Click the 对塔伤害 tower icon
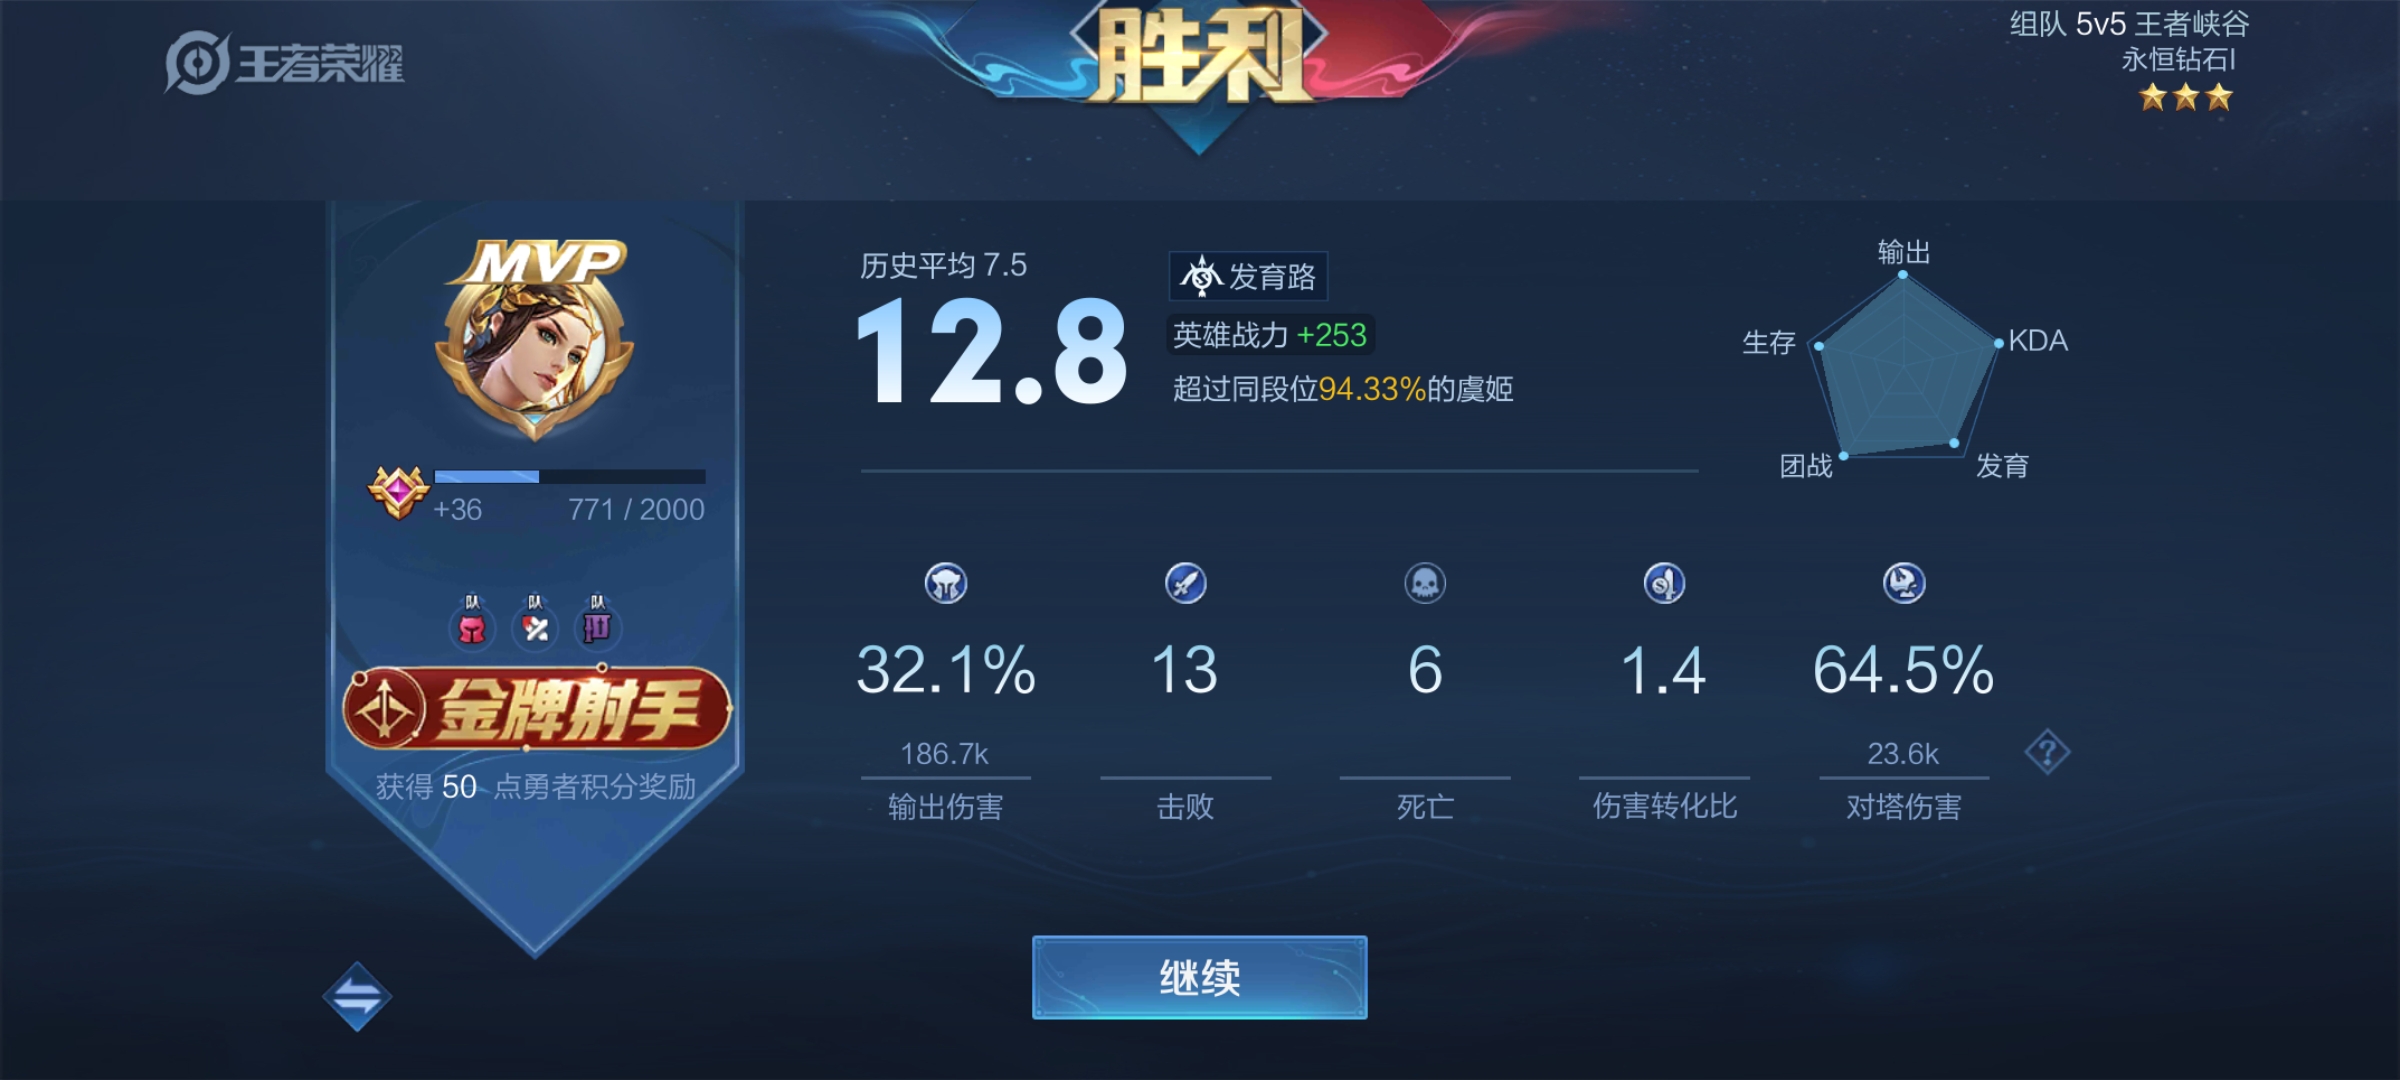The height and width of the screenshot is (1080, 2400). tap(1904, 583)
